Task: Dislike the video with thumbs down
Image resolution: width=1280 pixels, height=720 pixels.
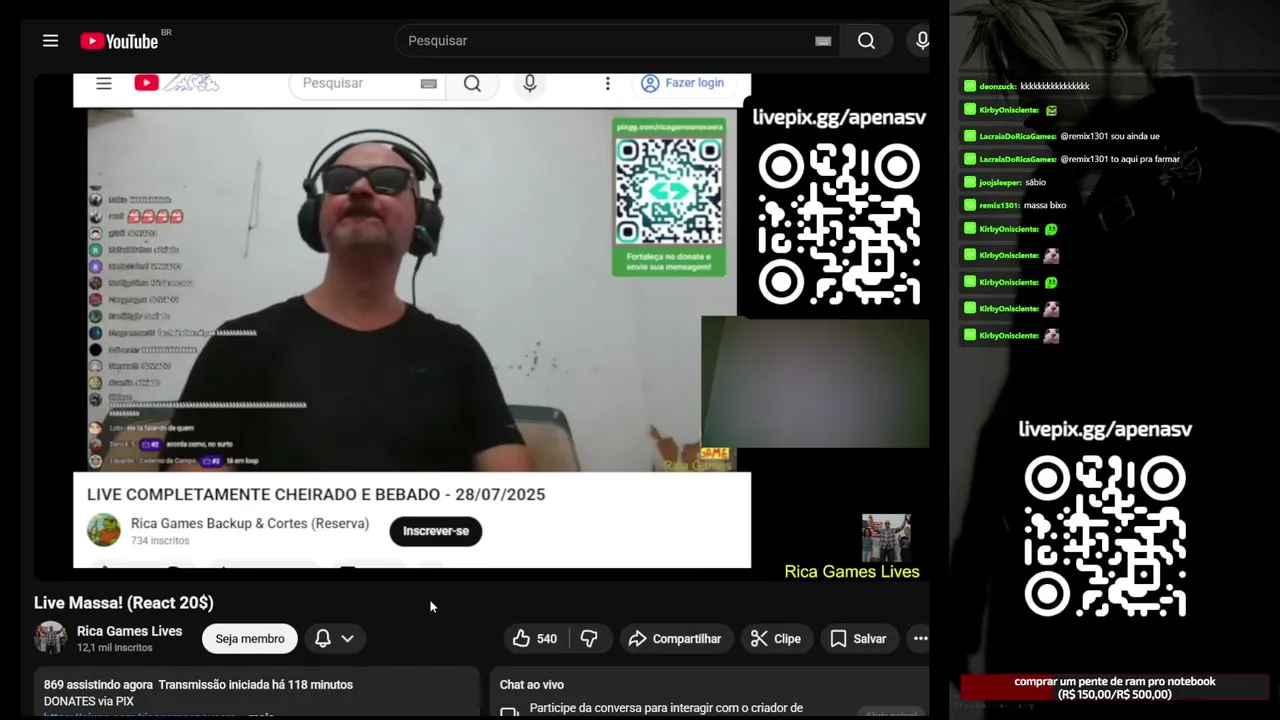Action: [589, 639]
